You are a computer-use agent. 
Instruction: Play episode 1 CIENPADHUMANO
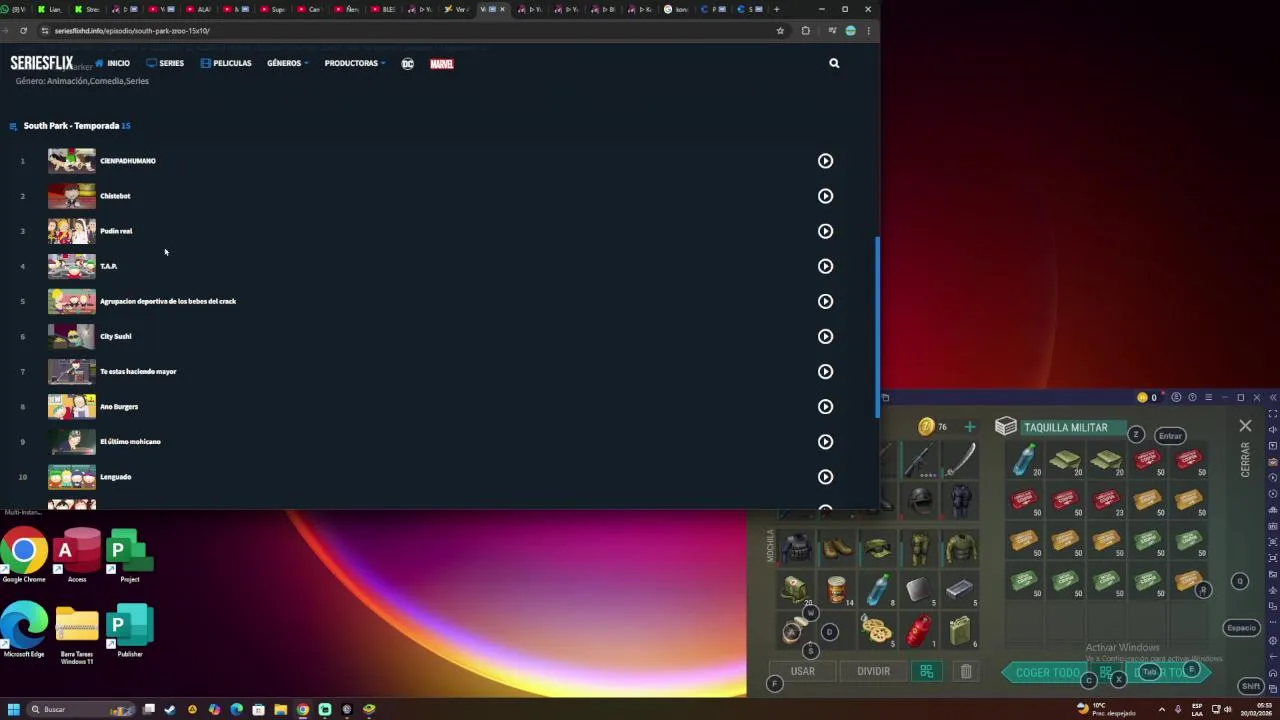825,161
